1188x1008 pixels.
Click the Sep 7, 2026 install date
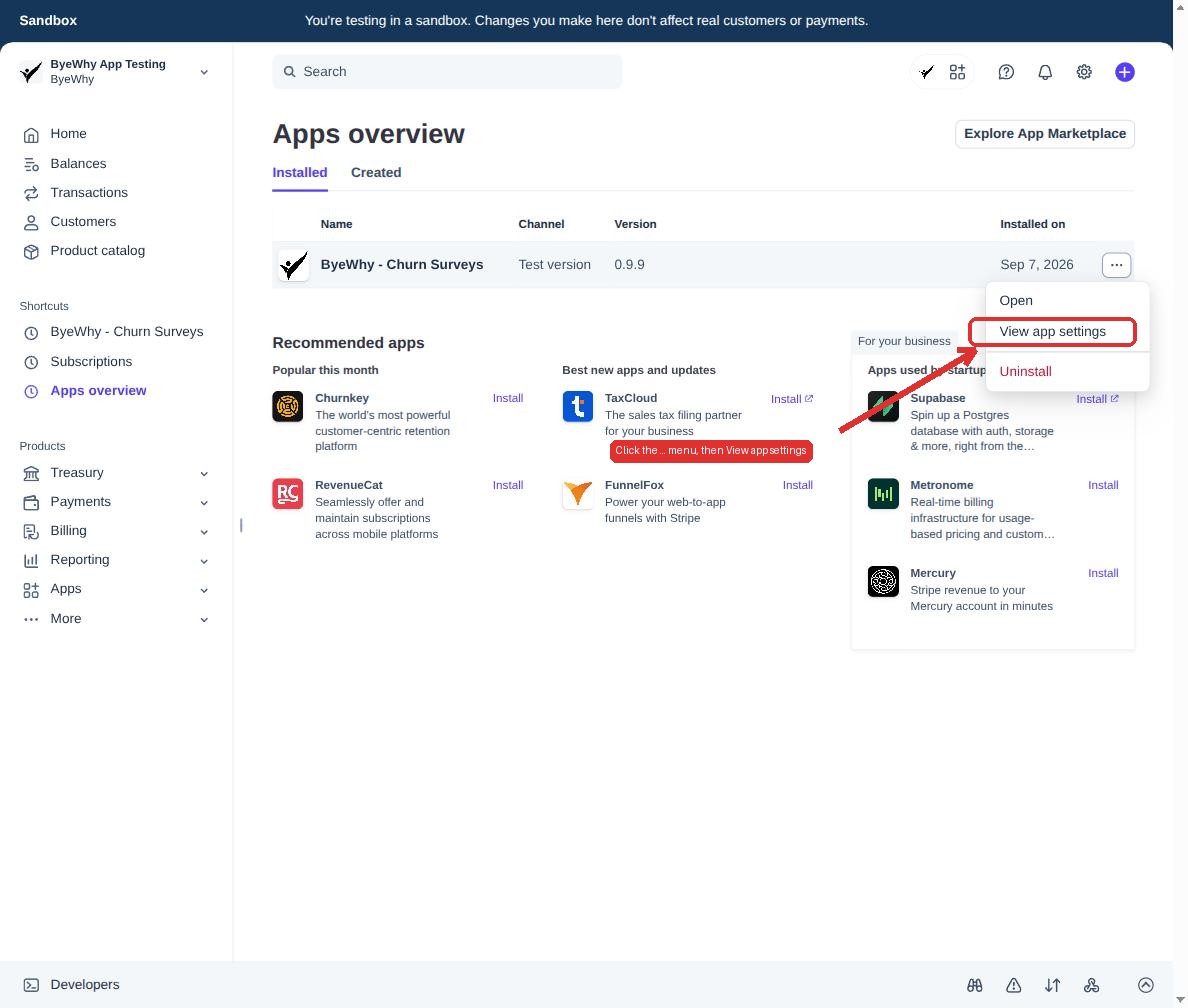(1036, 265)
